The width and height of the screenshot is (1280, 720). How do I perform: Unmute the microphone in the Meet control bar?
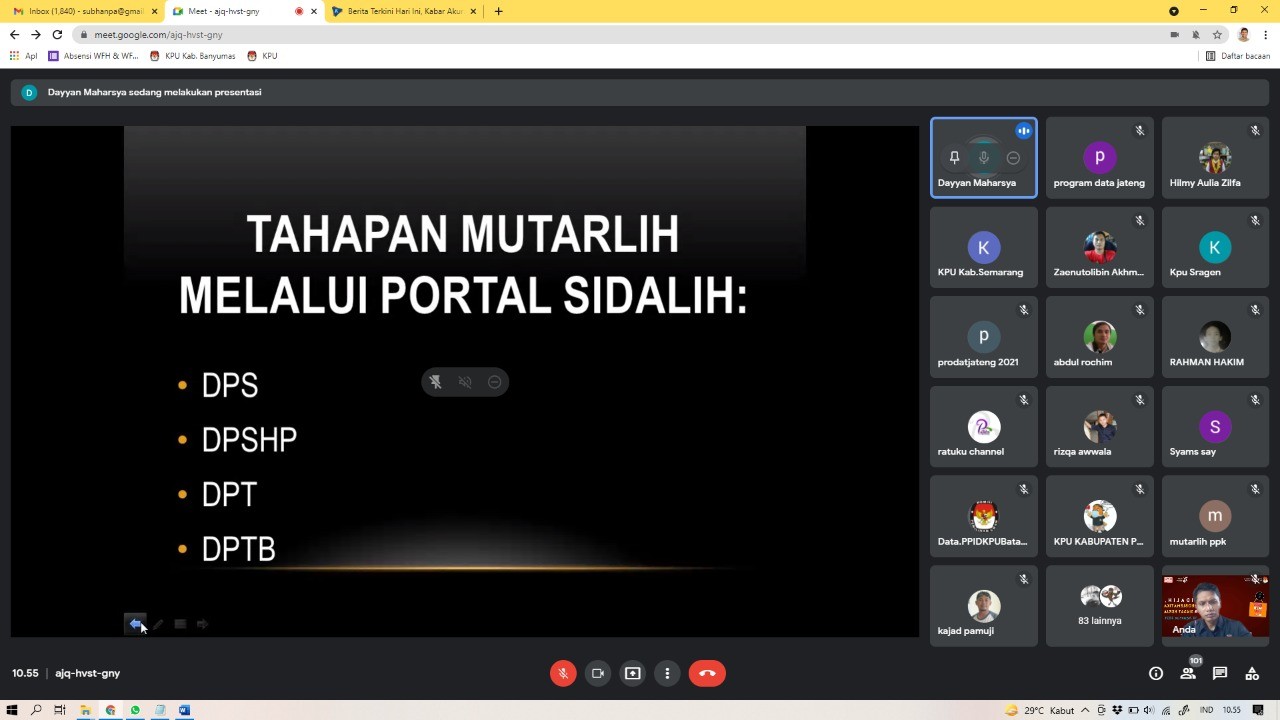click(x=563, y=673)
